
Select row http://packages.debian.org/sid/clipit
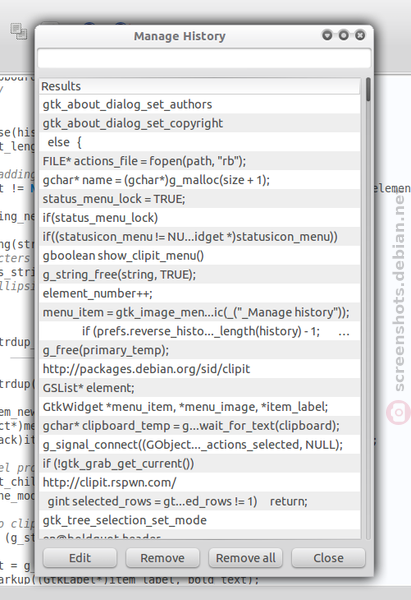coord(200,369)
